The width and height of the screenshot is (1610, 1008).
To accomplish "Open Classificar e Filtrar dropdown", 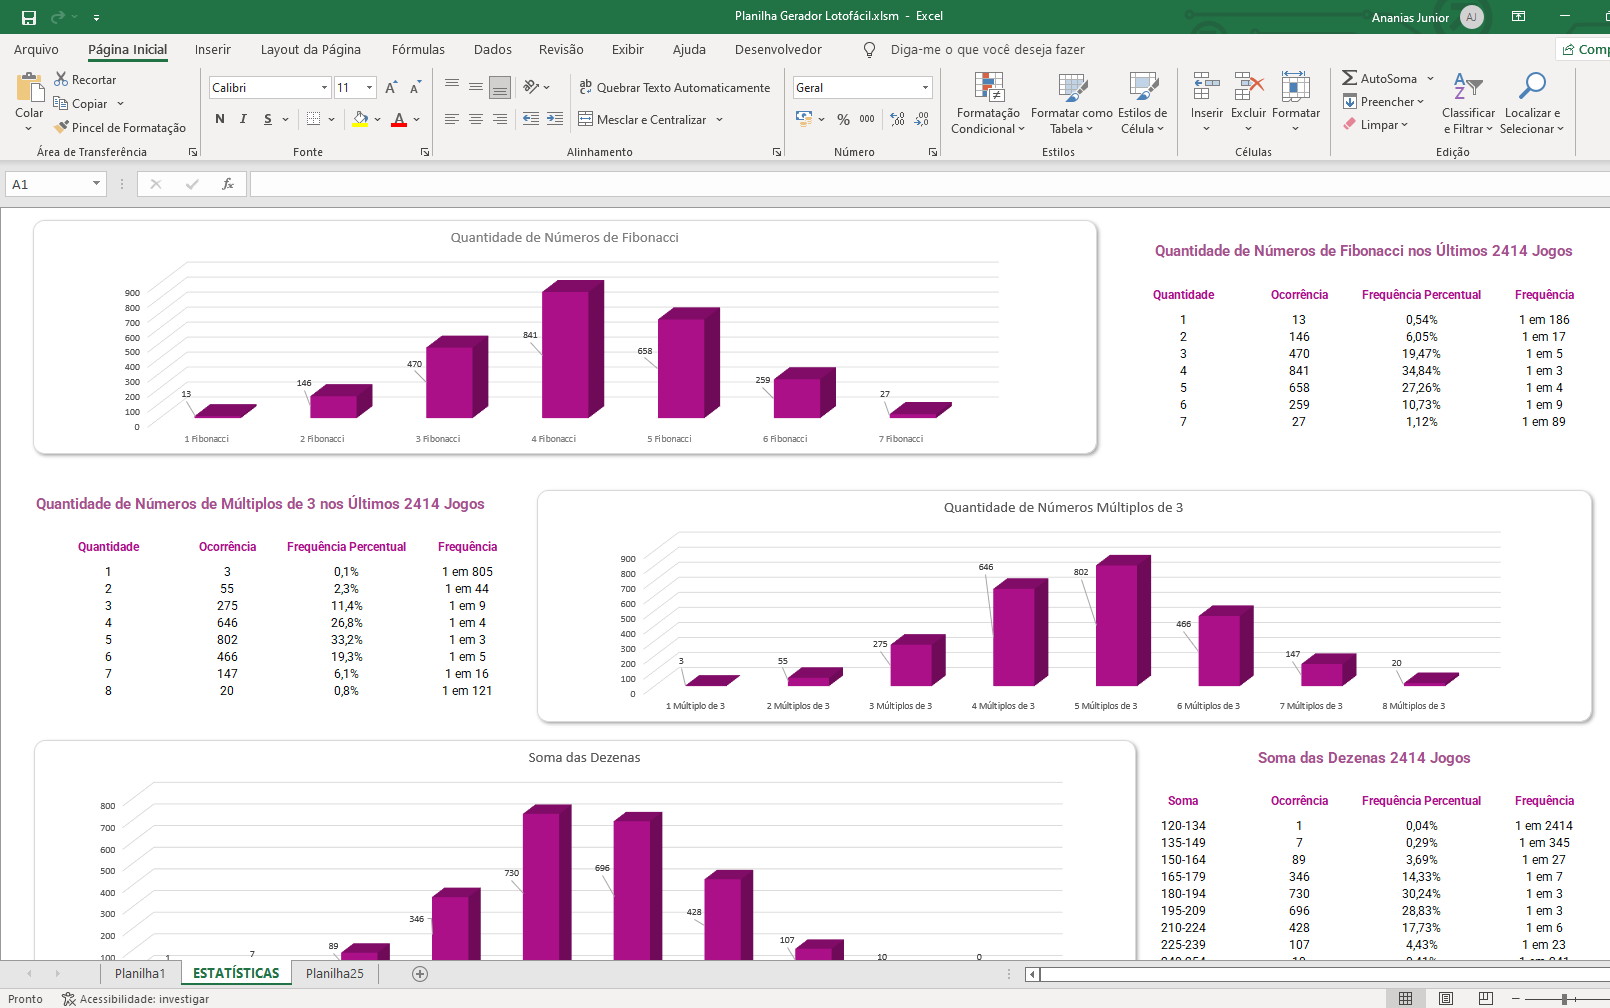I will 1468,103.
